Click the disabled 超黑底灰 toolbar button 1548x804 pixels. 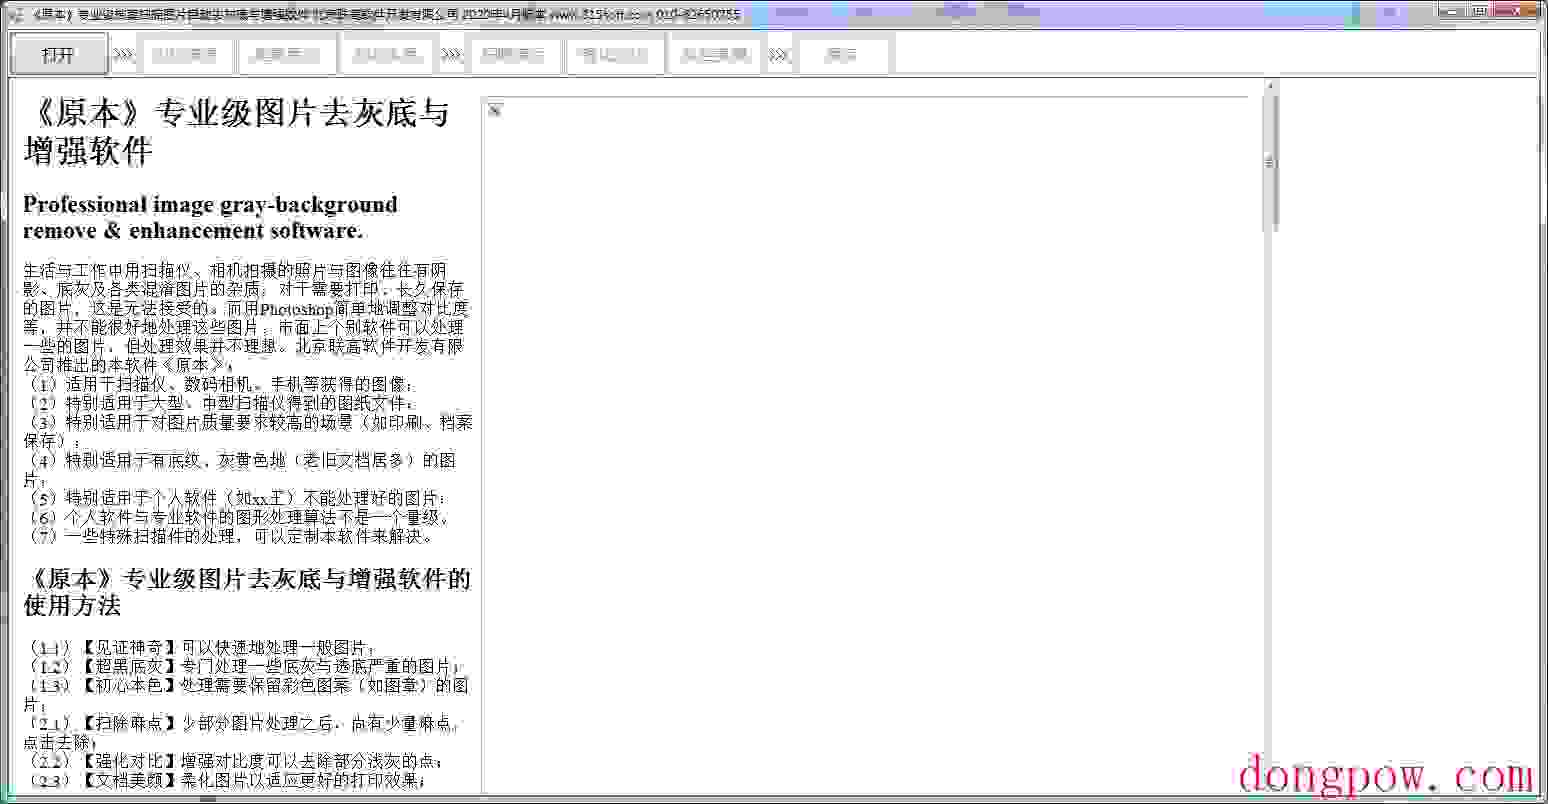point(287,55)
